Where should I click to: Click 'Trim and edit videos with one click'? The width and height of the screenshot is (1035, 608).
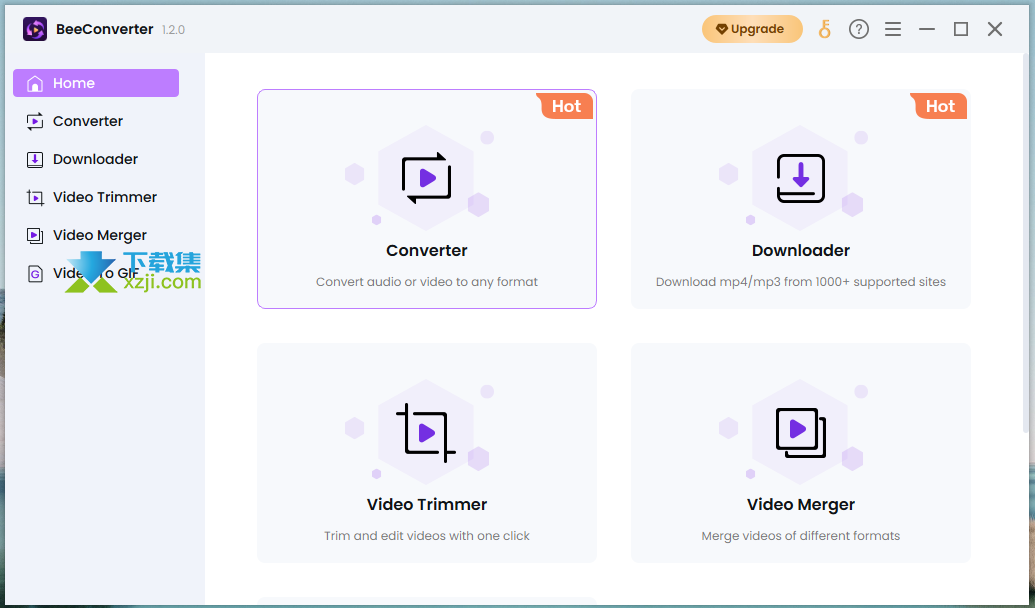point(427,536)
